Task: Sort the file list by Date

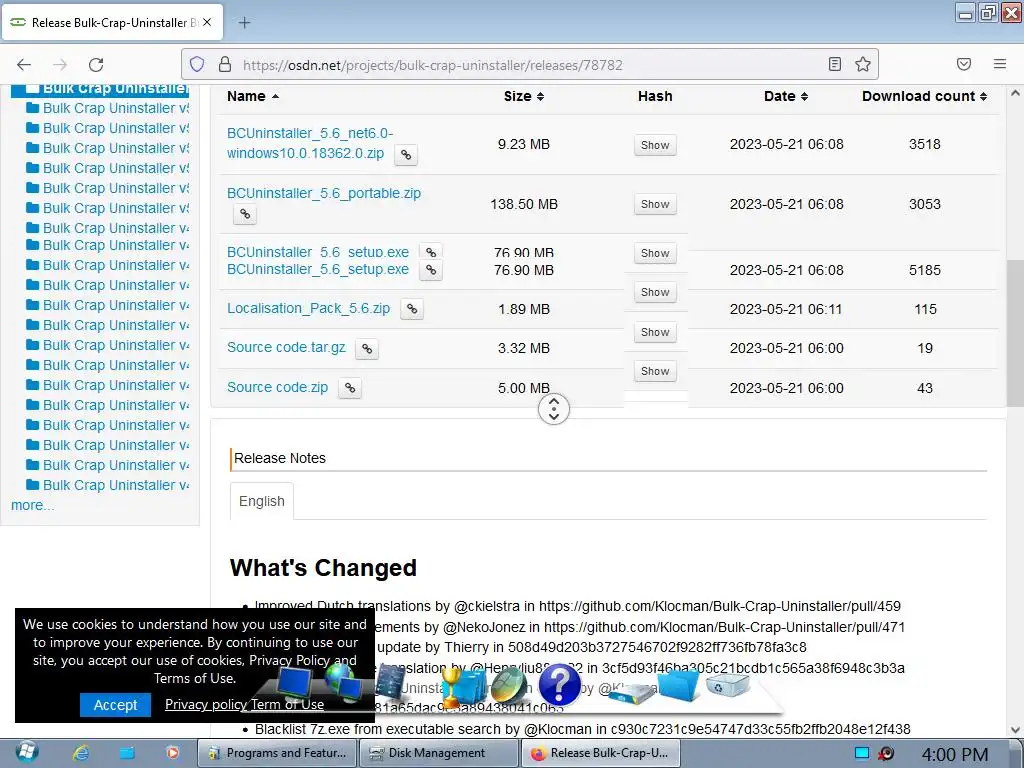Action: pyautogui.click(x=786, y=96)
